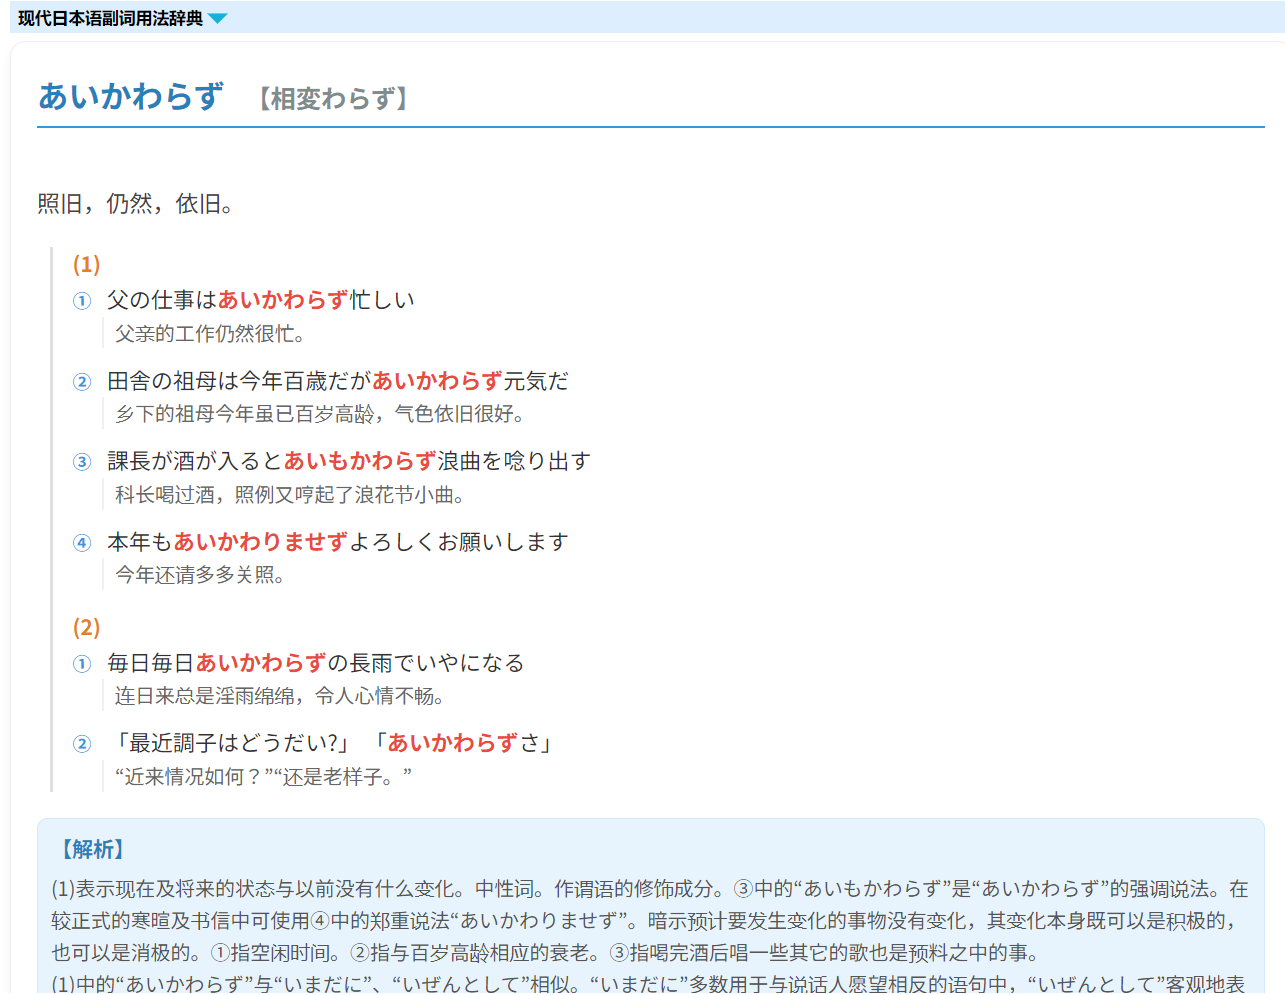Click the 【相変わらず】 kanji notation
1285x995 pixels.
333,98
